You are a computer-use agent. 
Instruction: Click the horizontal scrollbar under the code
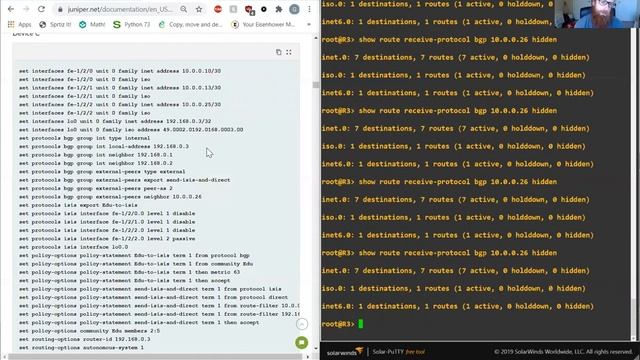[x=155, y=356]
